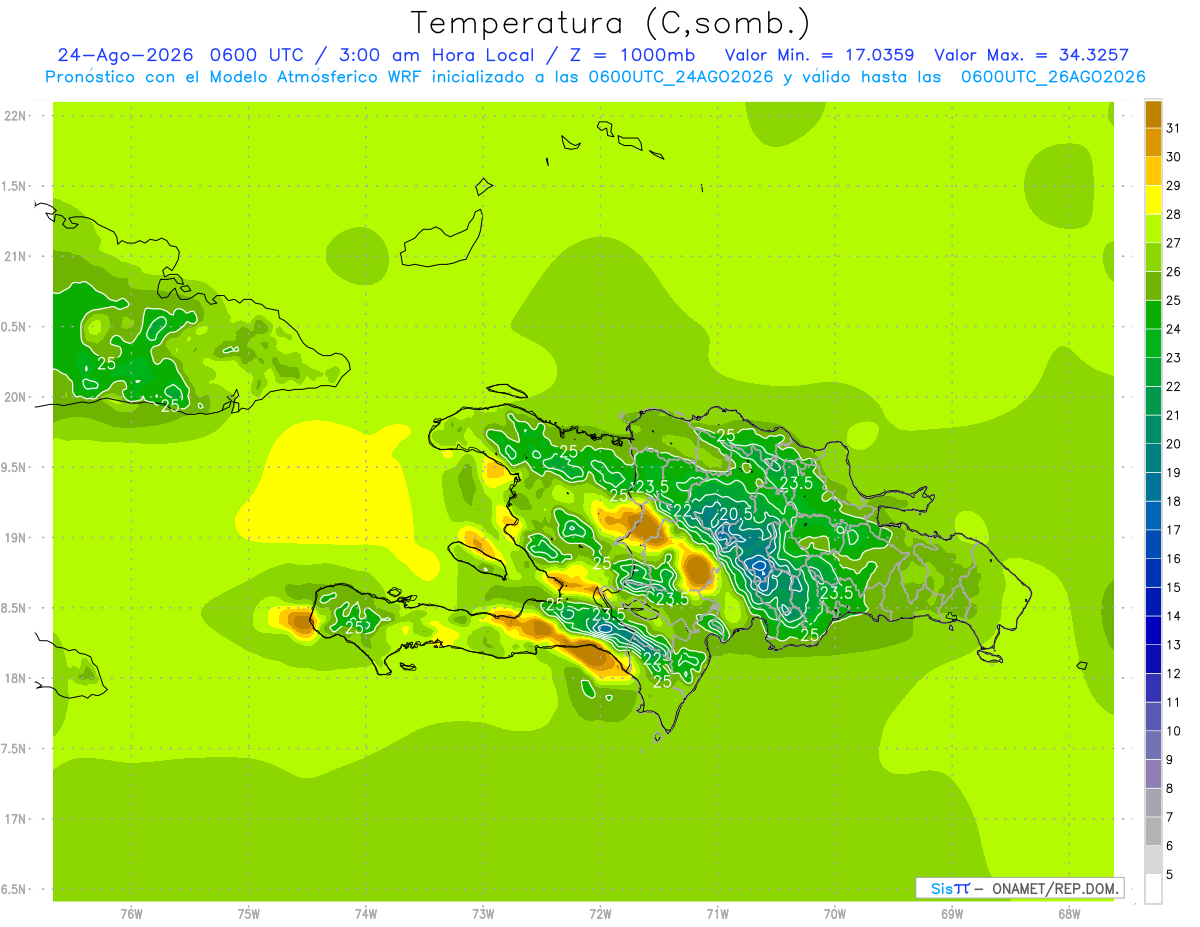Click the legend value "28"
1200x927 pixels.
(1173, 214)
